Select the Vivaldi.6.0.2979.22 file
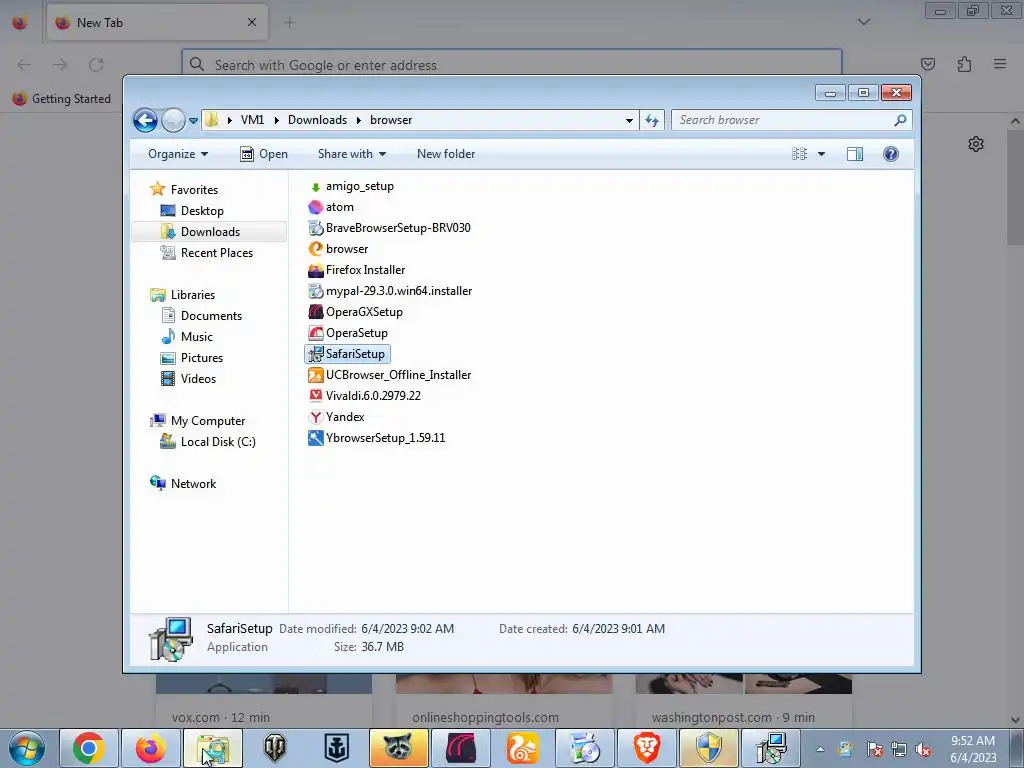Image resolution: width=1024 pixels, height=768 pixels. click(x=364, y=396)
